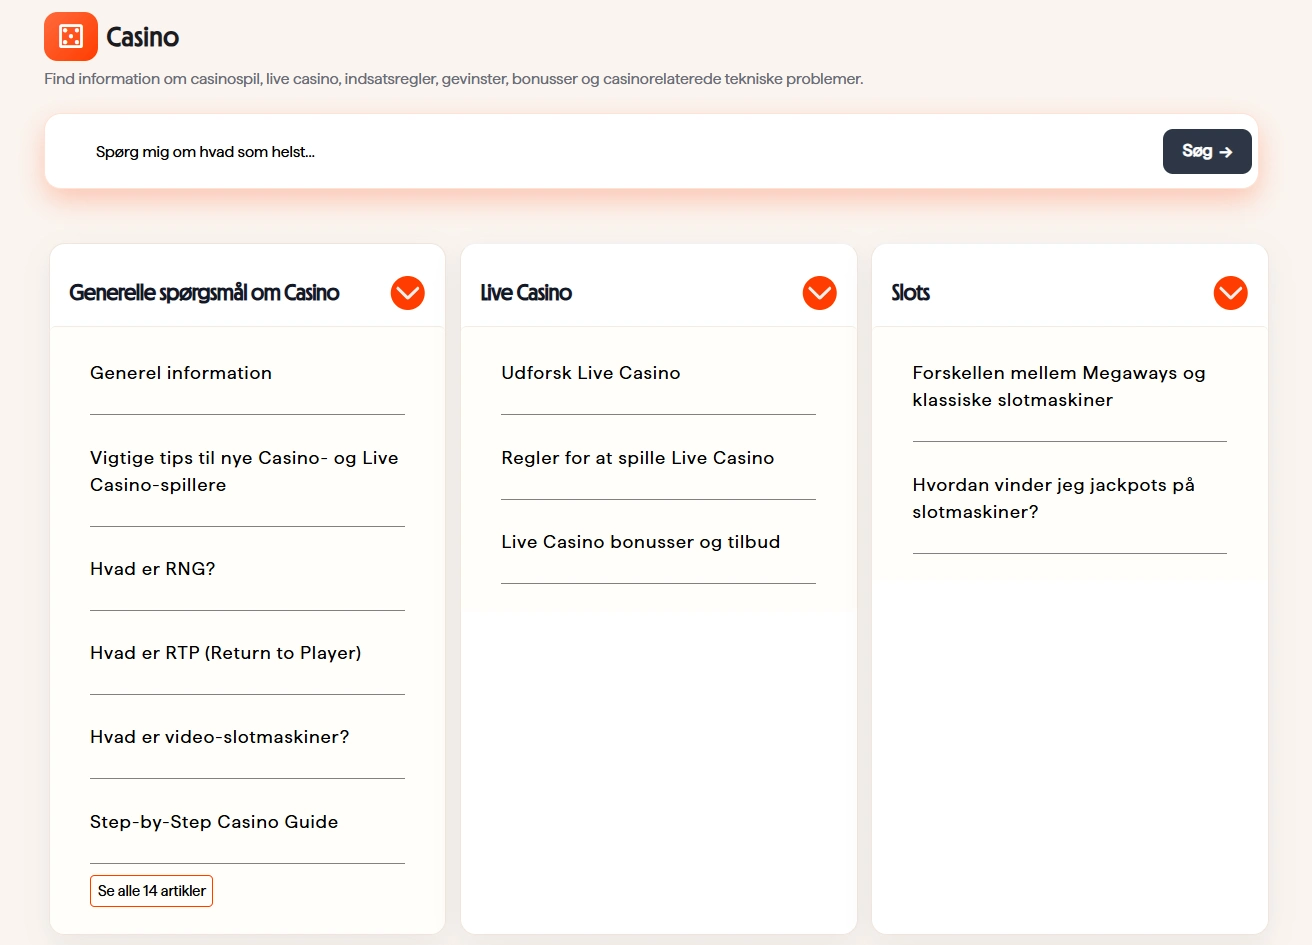The image size is (1312, 945).
Task: Open Live Casino bonusser og tilbud
Action: tap(641, 542)
